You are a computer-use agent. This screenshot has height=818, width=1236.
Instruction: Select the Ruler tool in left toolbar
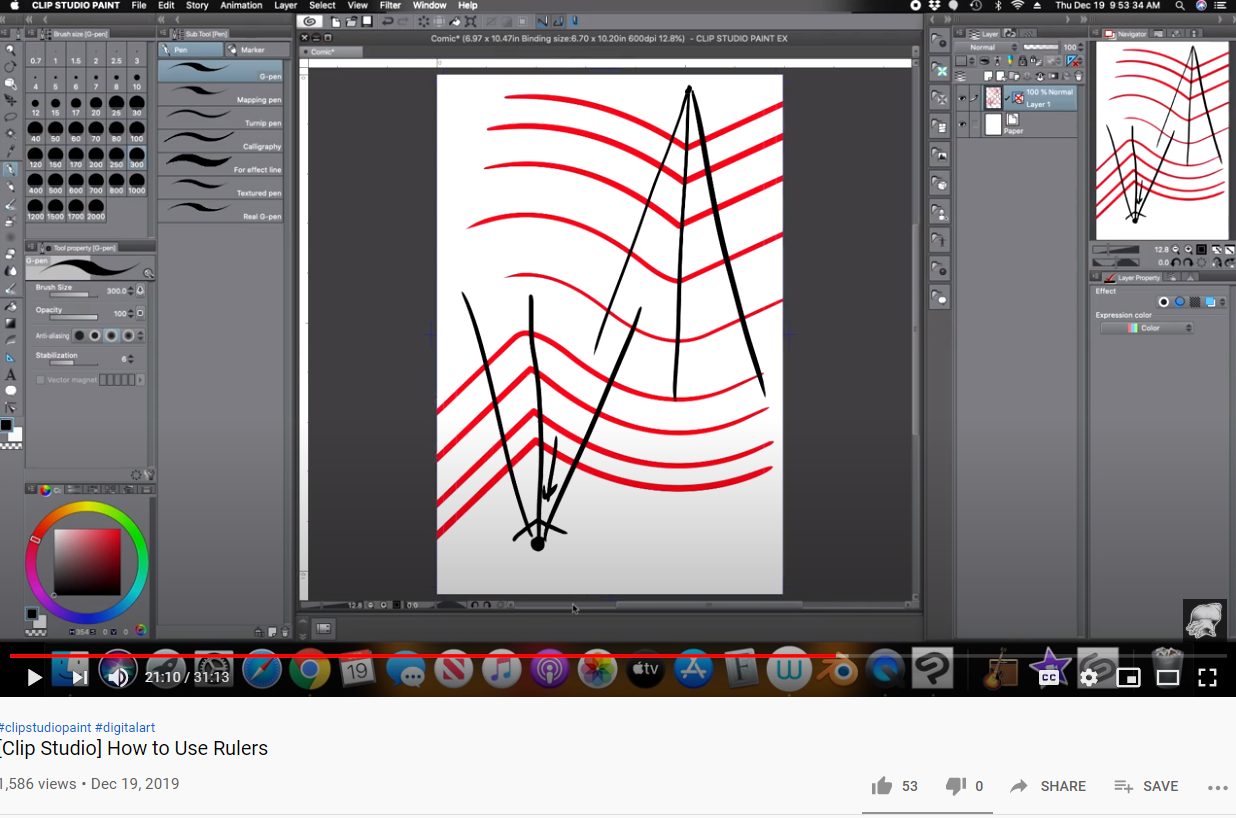[10, 357]
